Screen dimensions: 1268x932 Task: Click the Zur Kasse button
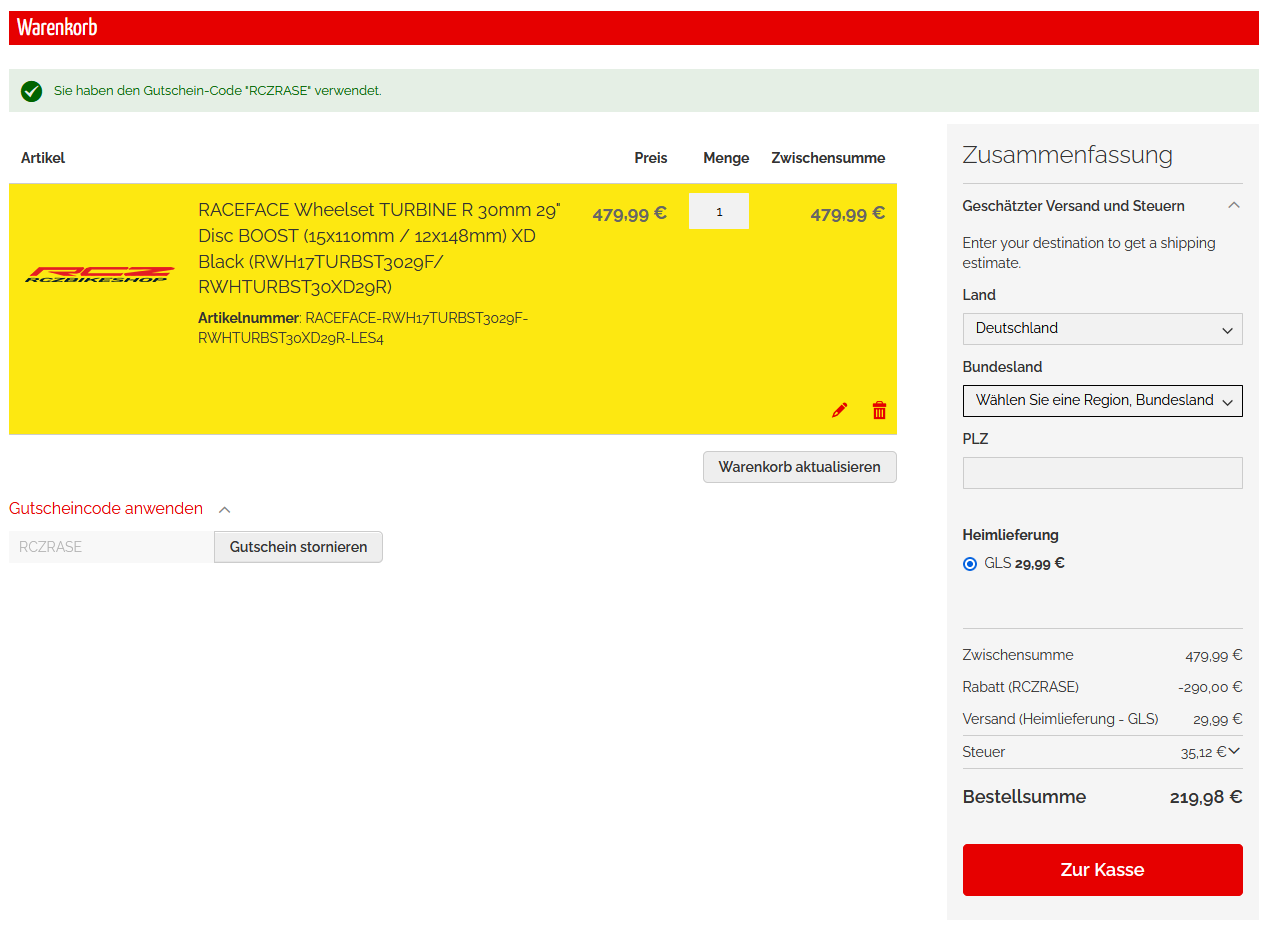[x=1102, y=870]
